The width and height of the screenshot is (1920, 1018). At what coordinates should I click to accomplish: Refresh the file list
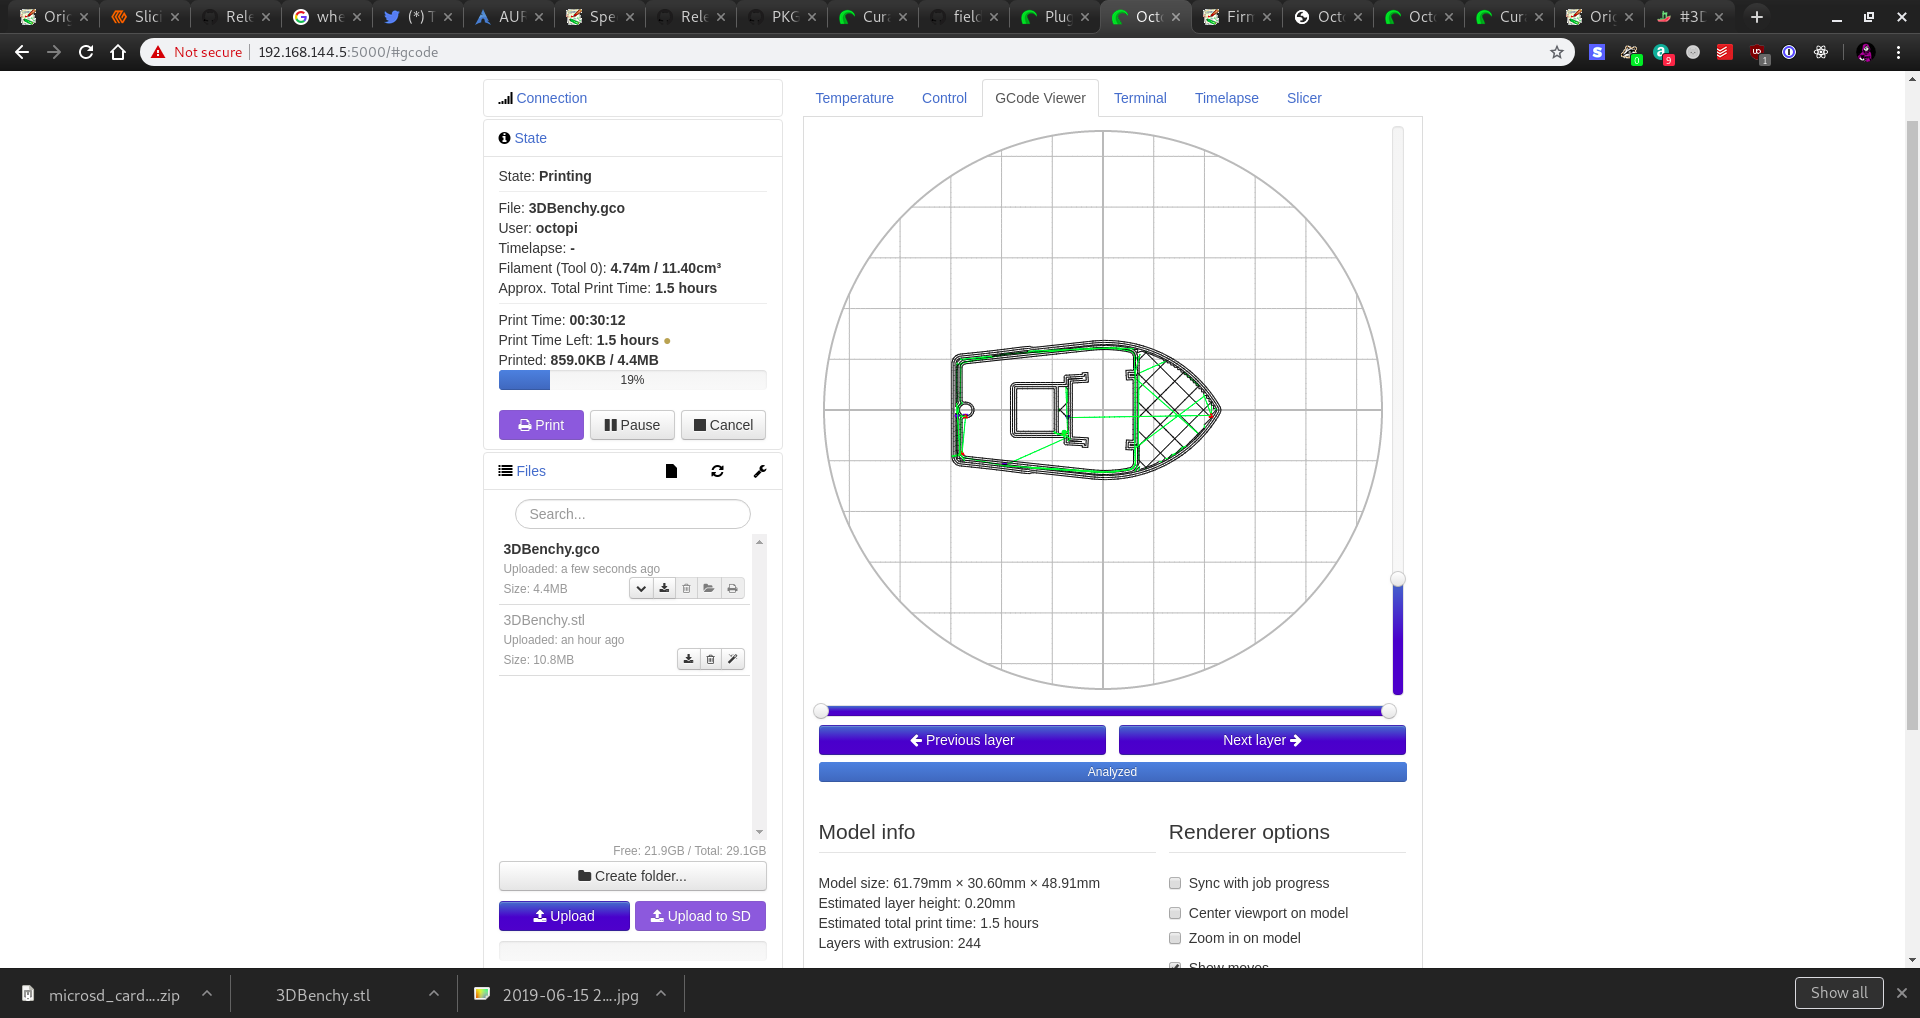tap(717, 471)
